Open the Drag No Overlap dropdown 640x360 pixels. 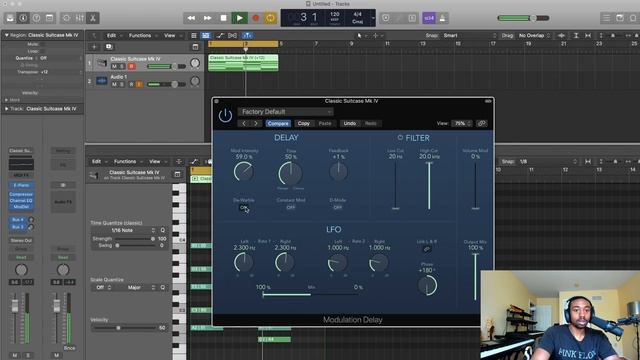[534, 36]
